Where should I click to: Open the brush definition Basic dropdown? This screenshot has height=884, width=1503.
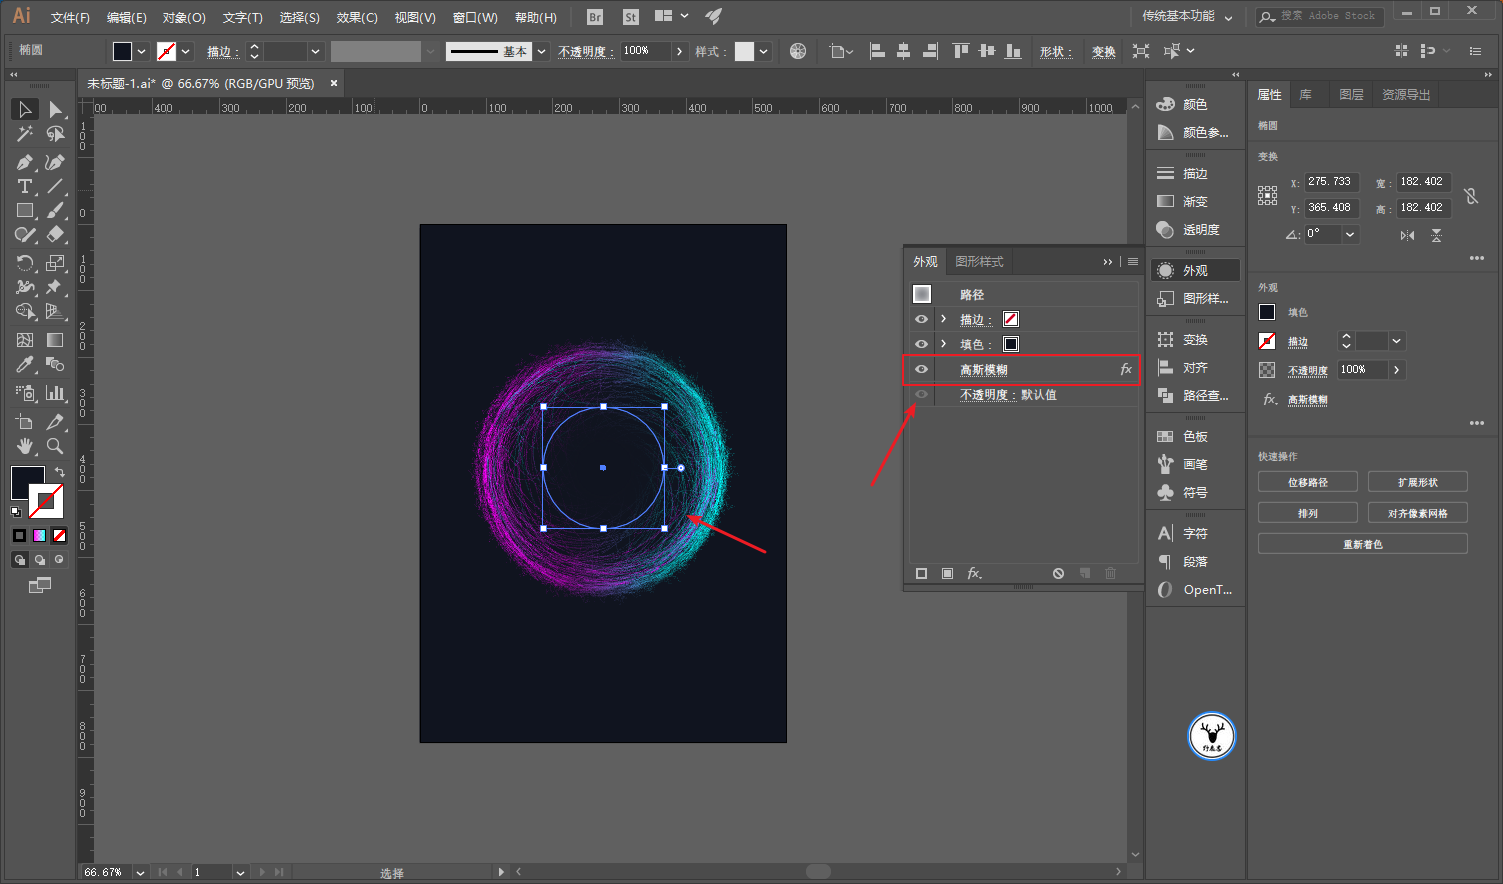pyautogui.click(x=541, y=51)
